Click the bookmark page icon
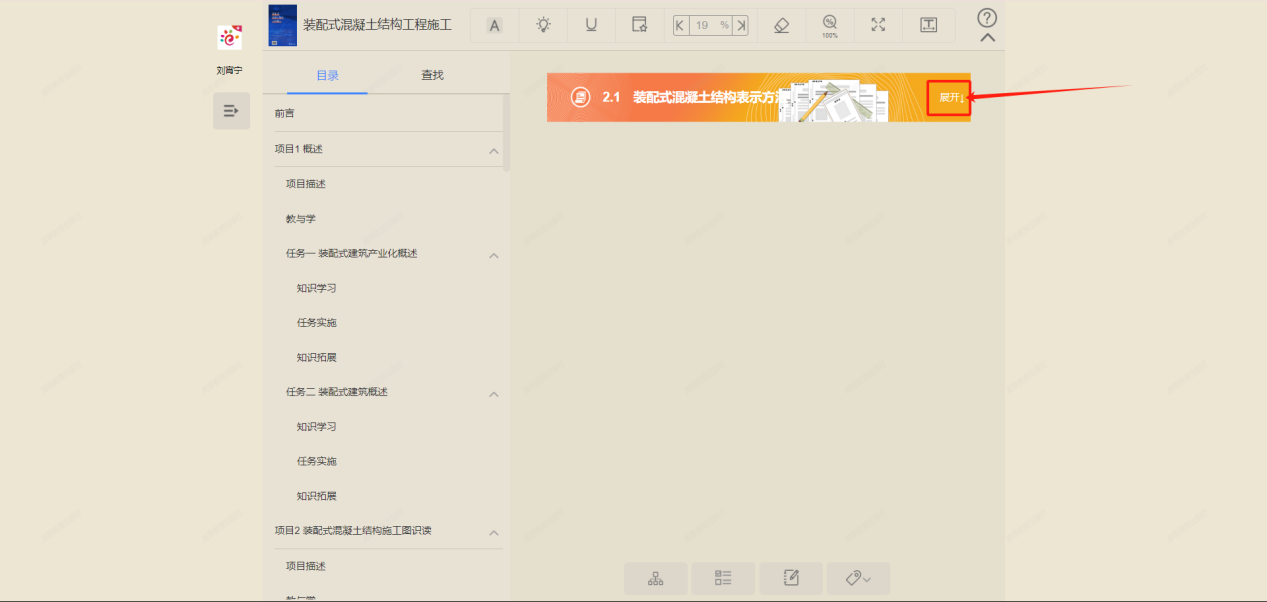The height and width of the screenshot is (602, 1267). (x=639, y=25)
